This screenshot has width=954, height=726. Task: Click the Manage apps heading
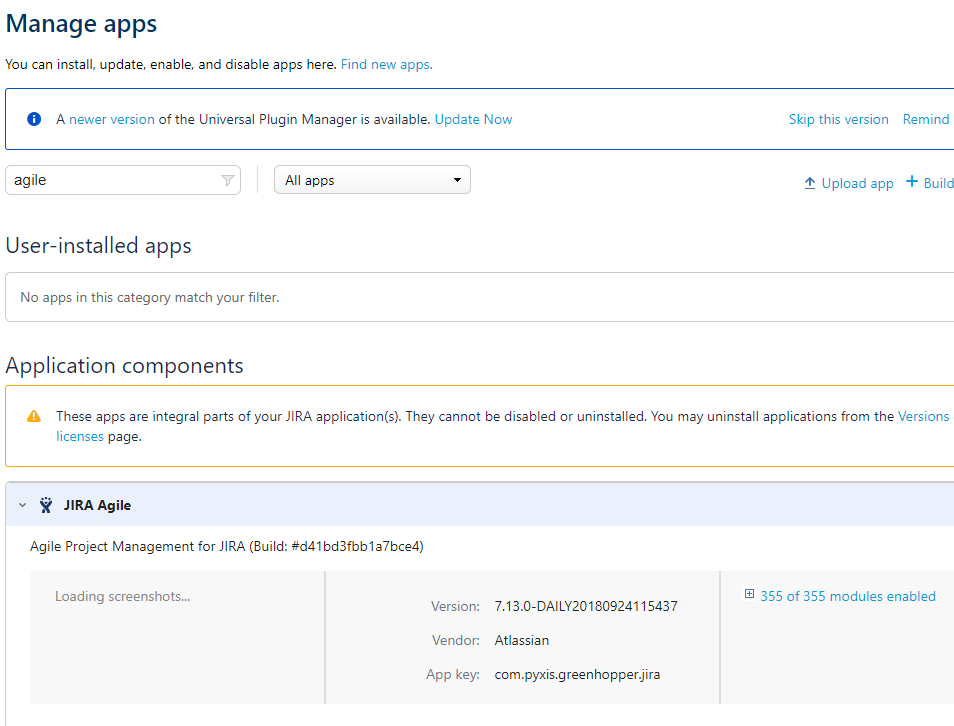[x=81, y=24]
